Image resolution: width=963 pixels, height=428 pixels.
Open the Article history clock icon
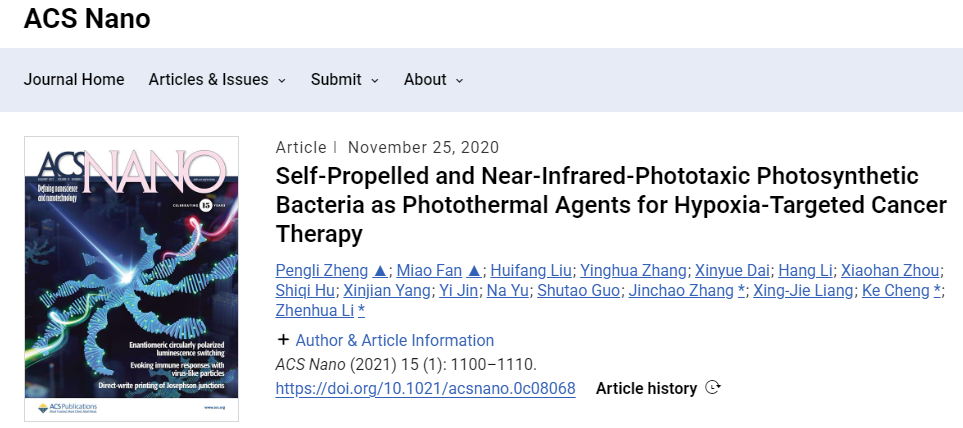(x=712, y=387)
